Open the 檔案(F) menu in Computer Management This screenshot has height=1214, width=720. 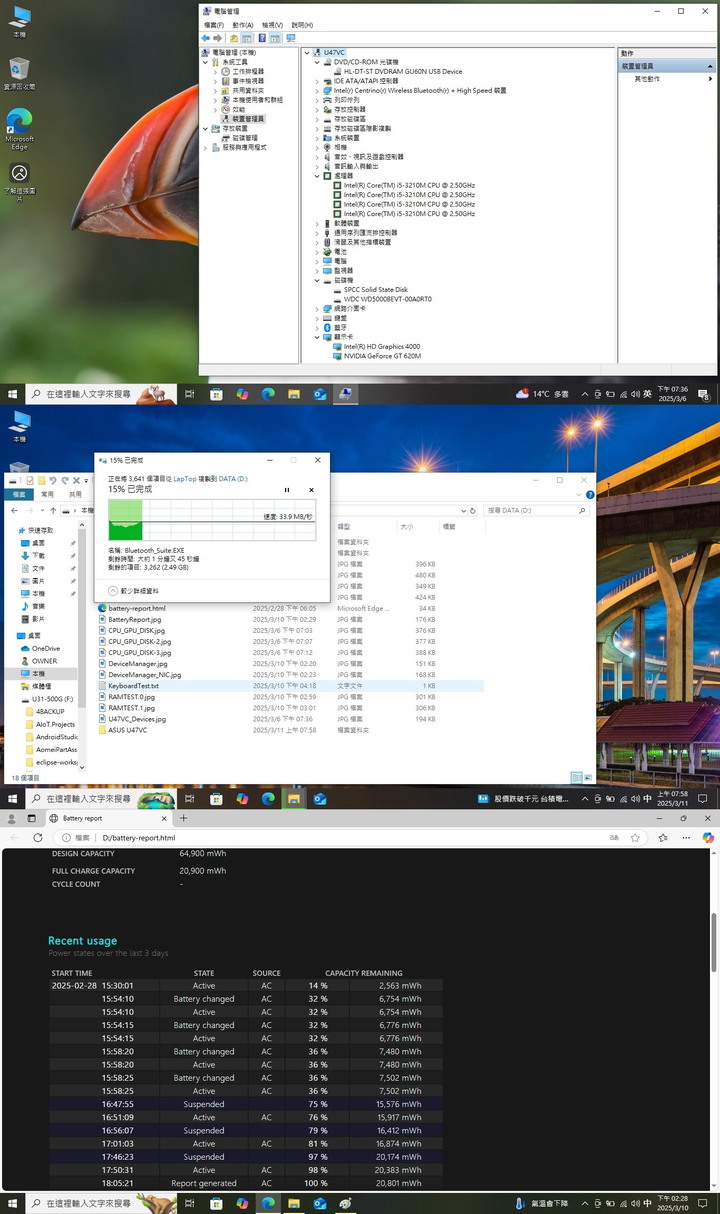click(x=214, y=25)
